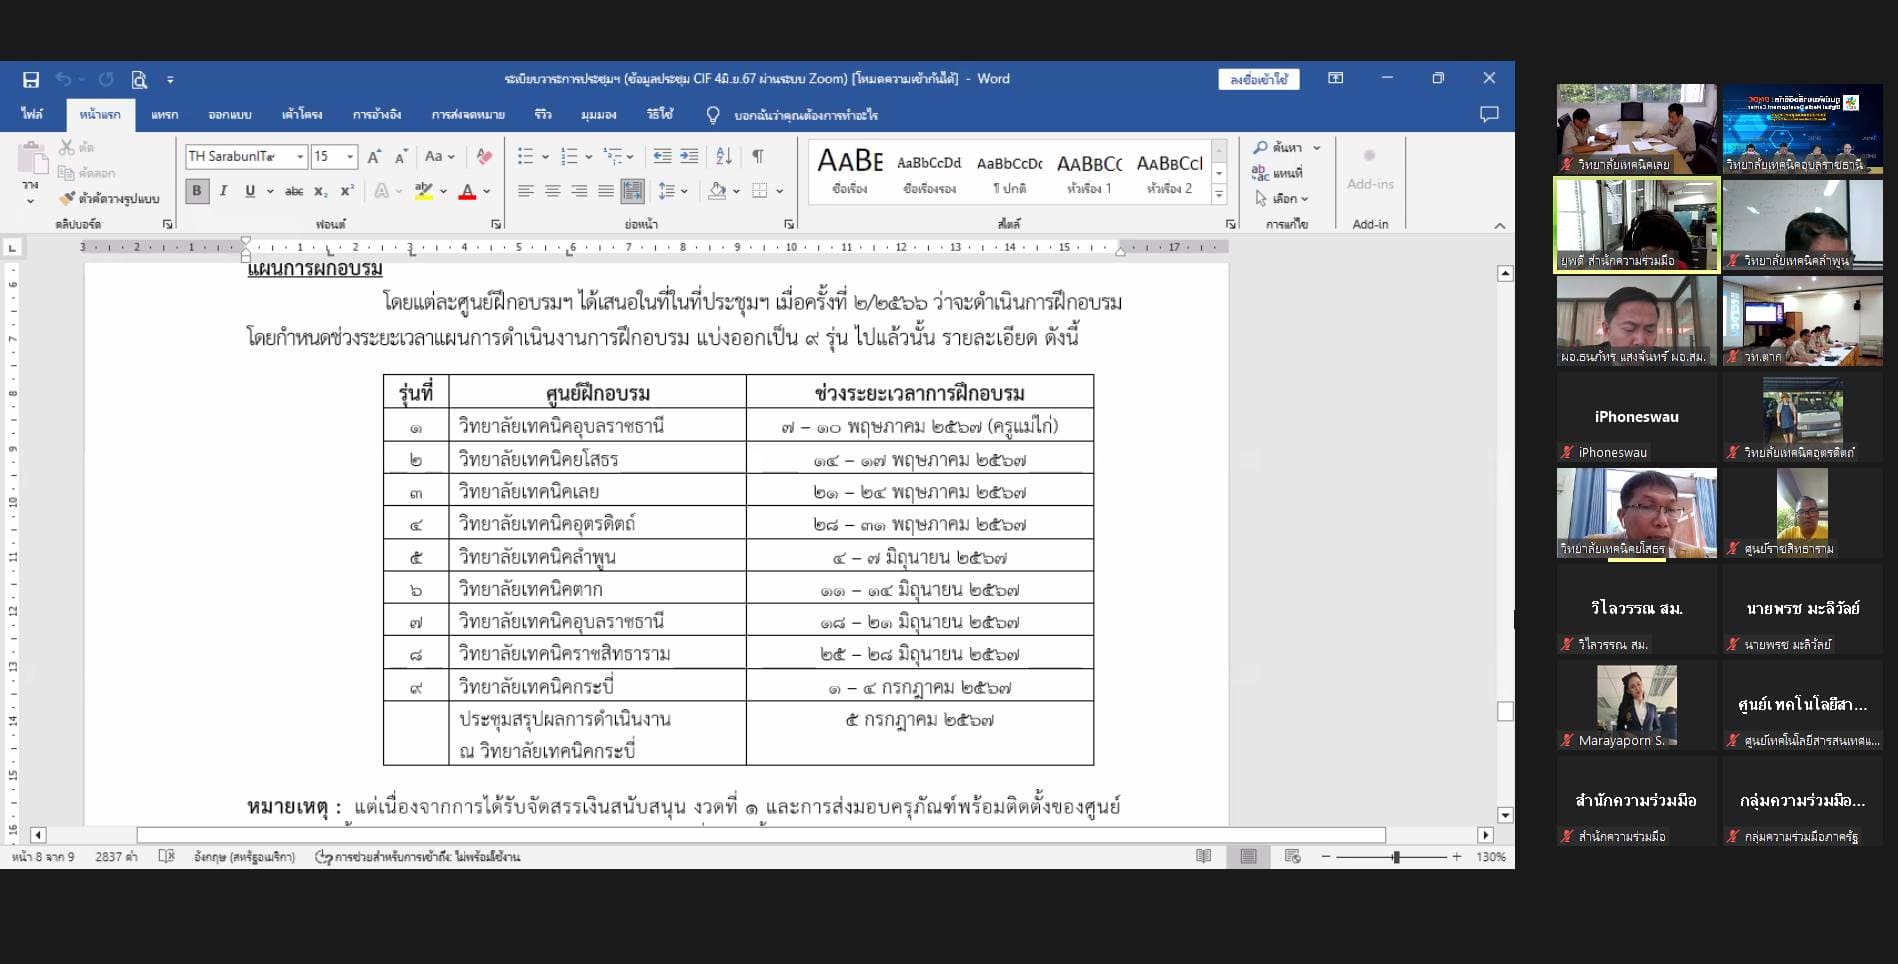This screenshot has height=964, width=1898.
Task: Toggle strikethrough abc formatting
Action: click(x=294, y=191)
